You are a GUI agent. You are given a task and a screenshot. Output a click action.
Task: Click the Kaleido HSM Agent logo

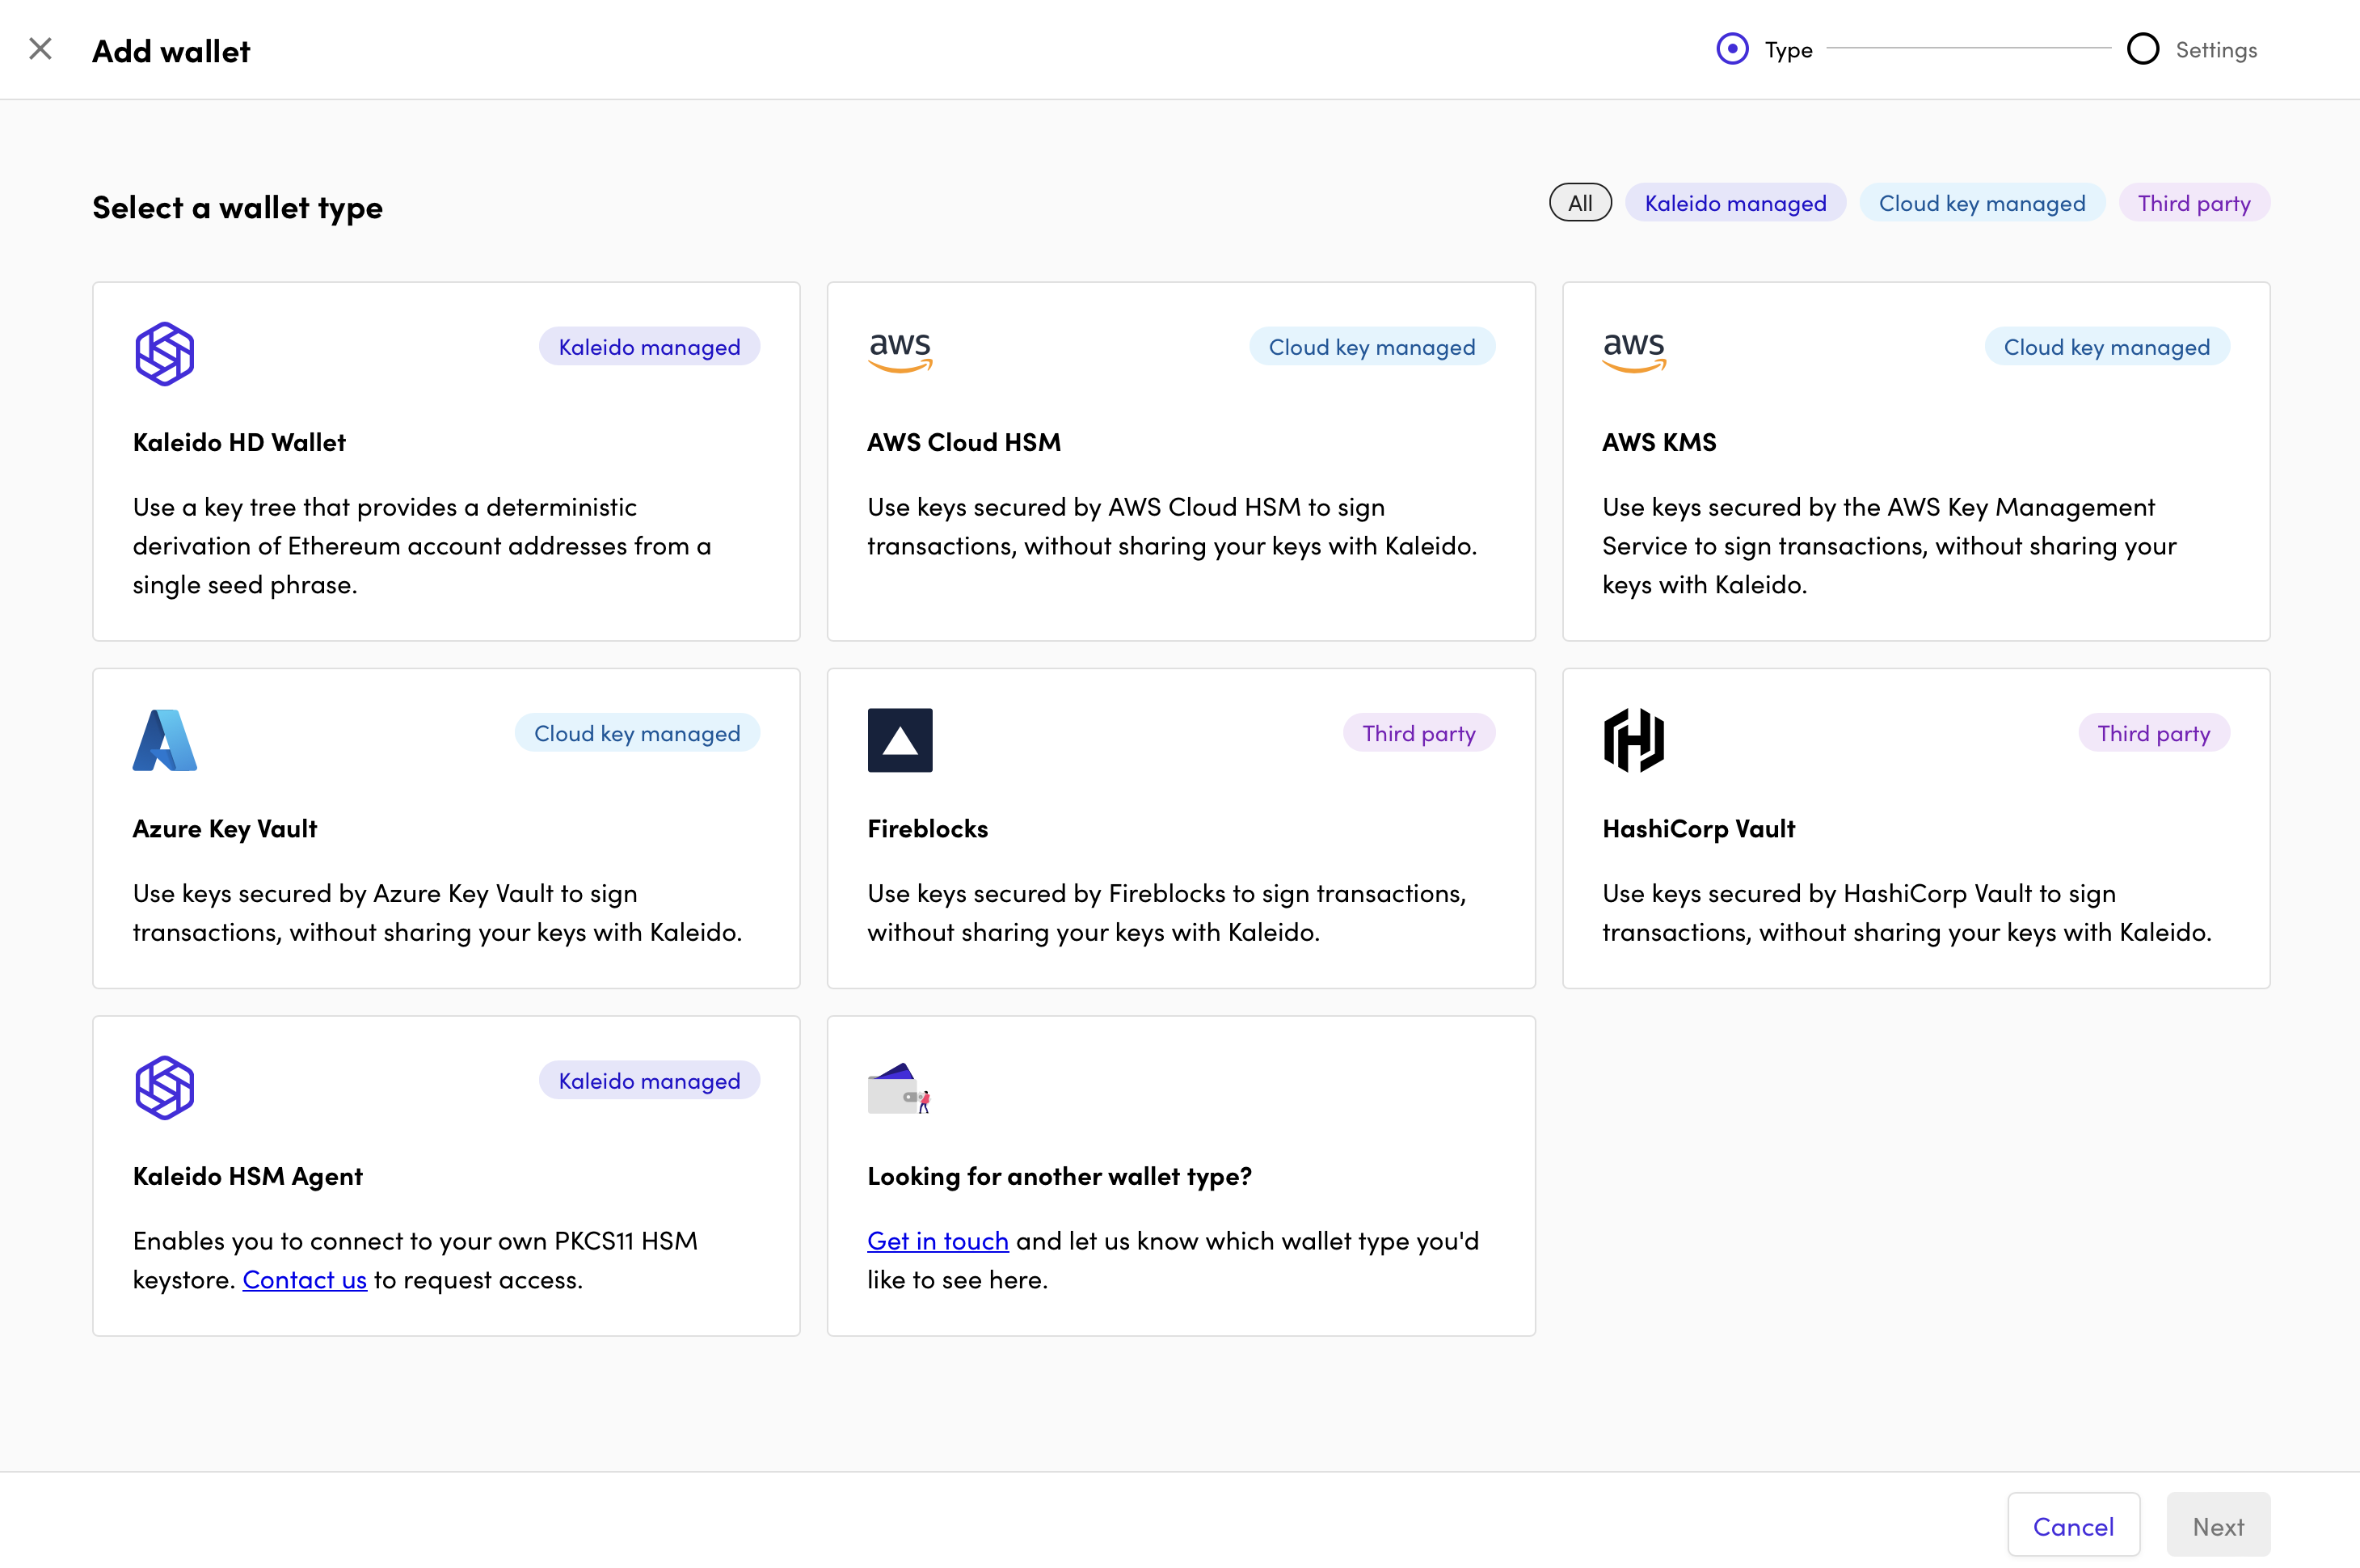pos(164,1087)
